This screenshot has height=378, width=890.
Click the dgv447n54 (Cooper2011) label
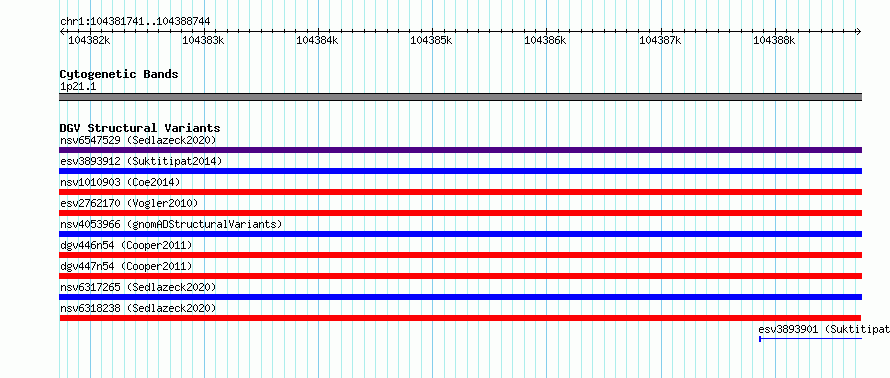(126, 266)
